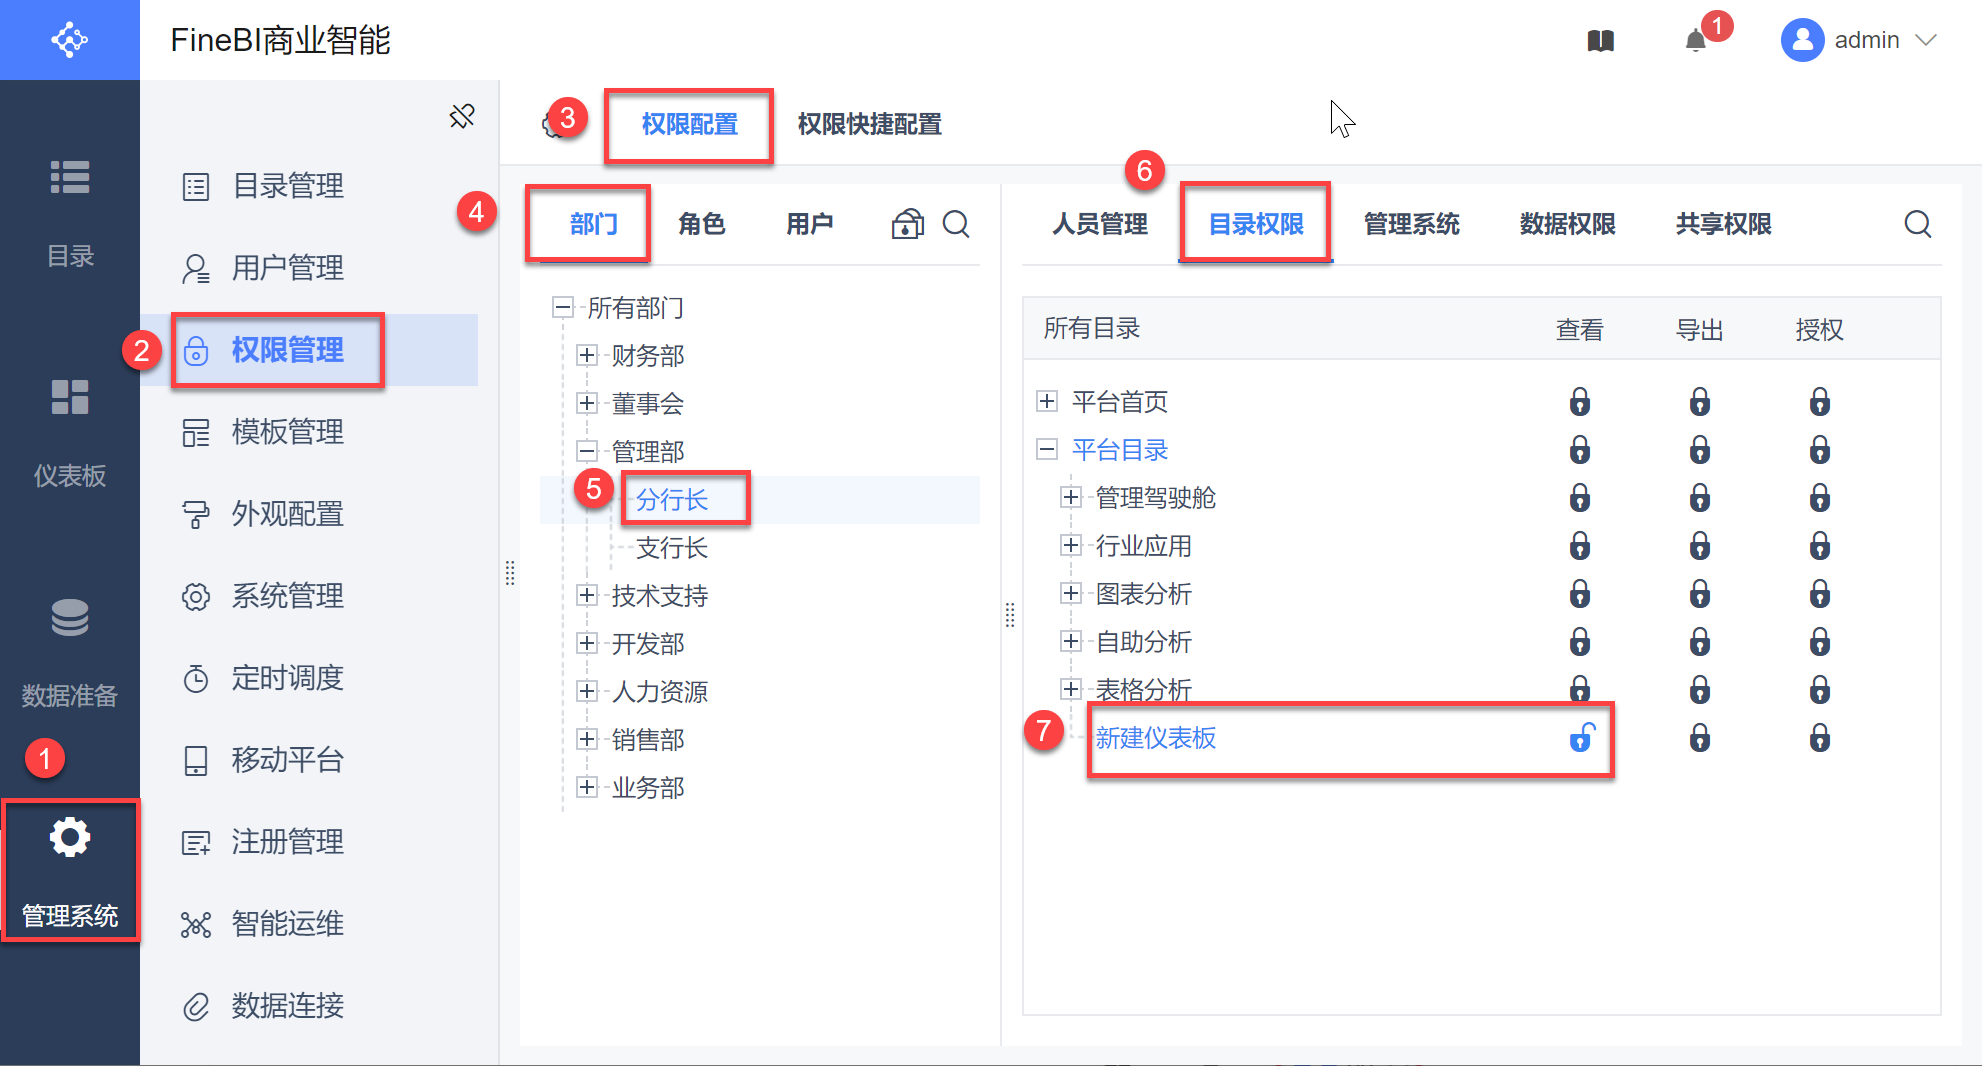Open the admin account dropdown
1982x1066 pixels.
(1861, 40)
